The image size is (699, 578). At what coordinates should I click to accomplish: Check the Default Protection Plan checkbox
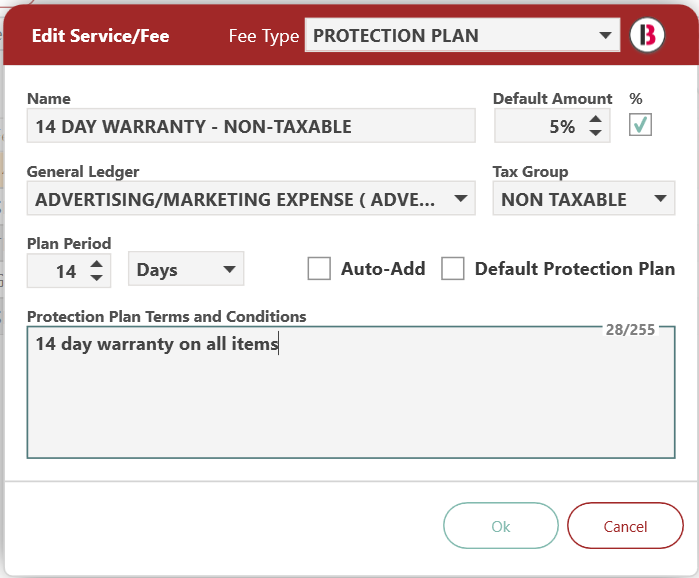[452, 268]
